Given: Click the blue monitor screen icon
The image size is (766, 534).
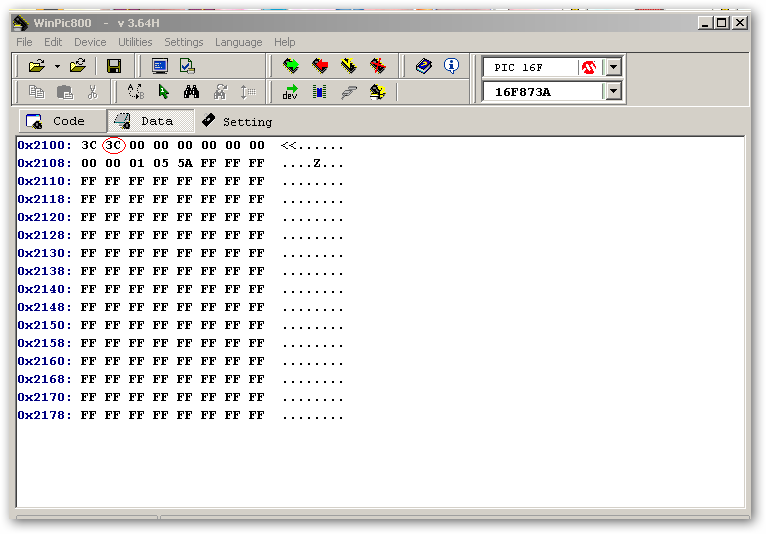Looking at the screenshot, I should pos(160,66).
